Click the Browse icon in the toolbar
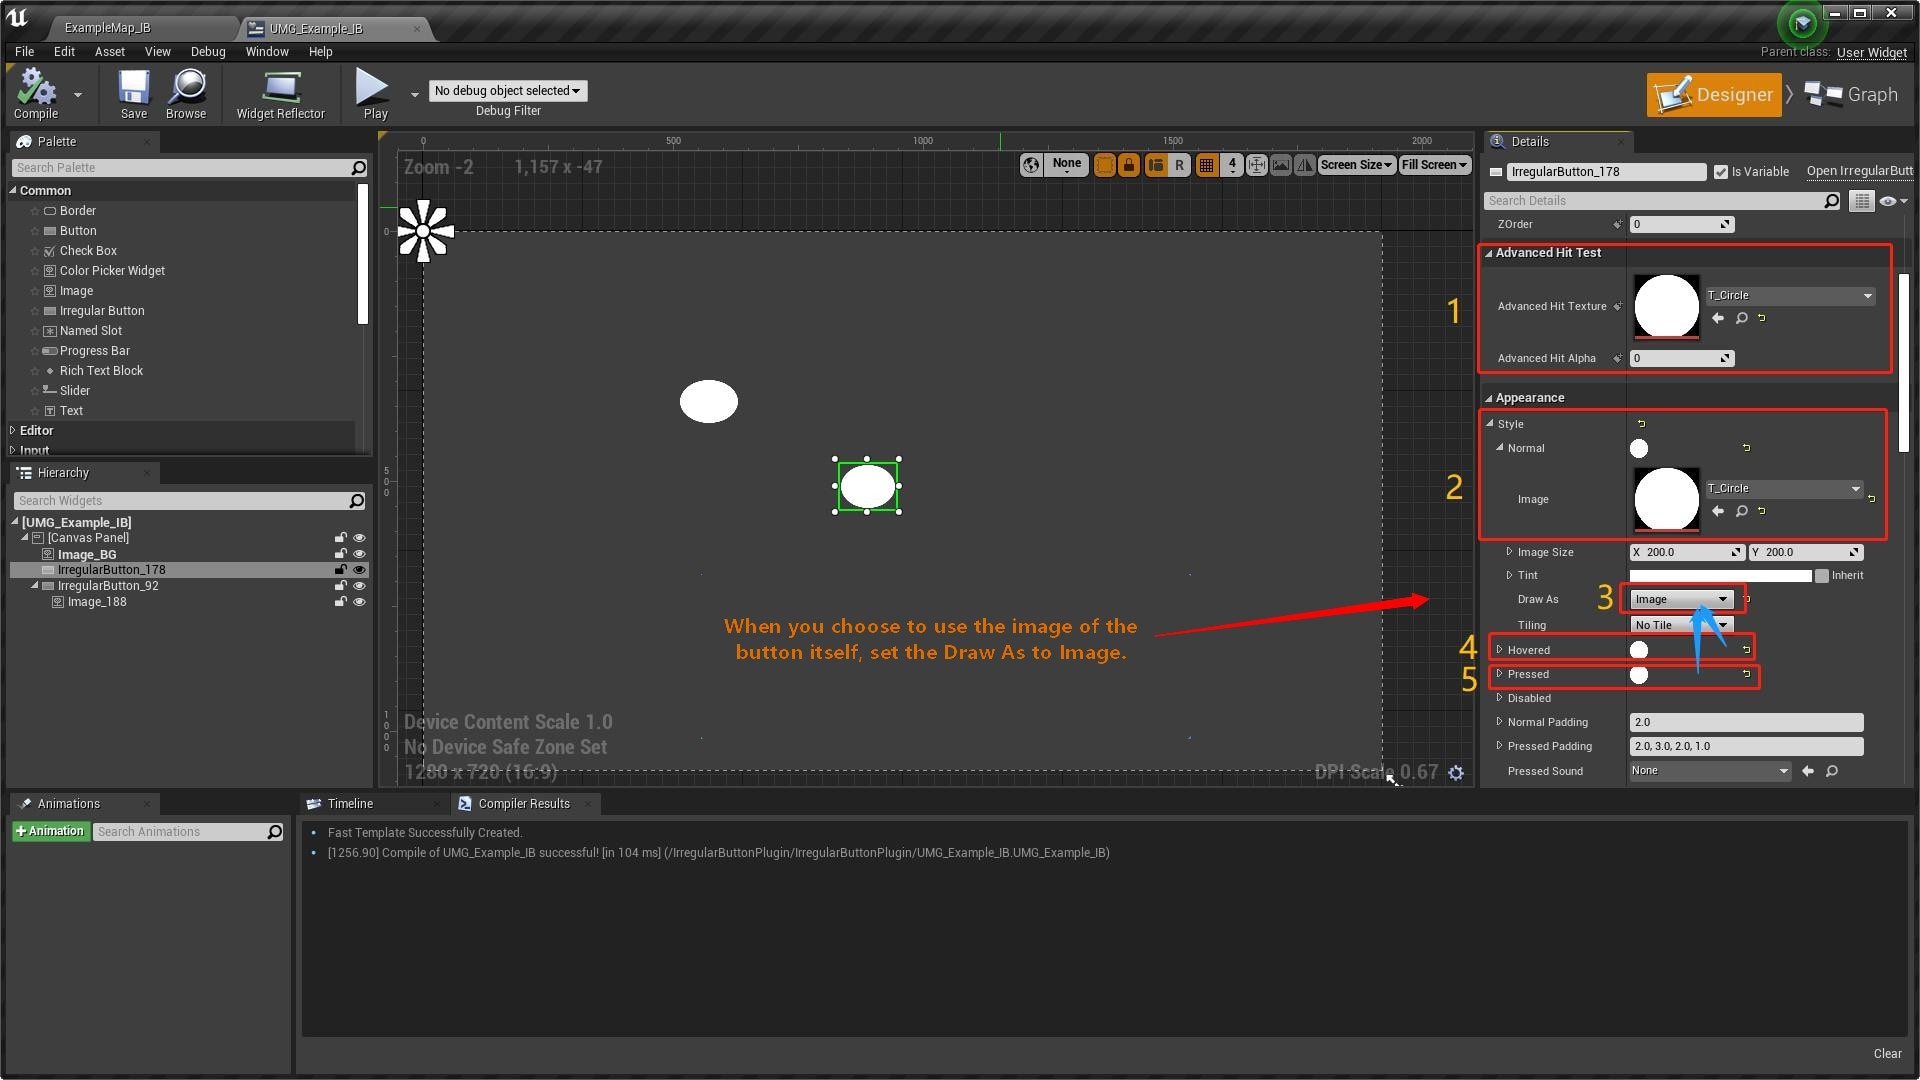 click(x=186, y=88)
